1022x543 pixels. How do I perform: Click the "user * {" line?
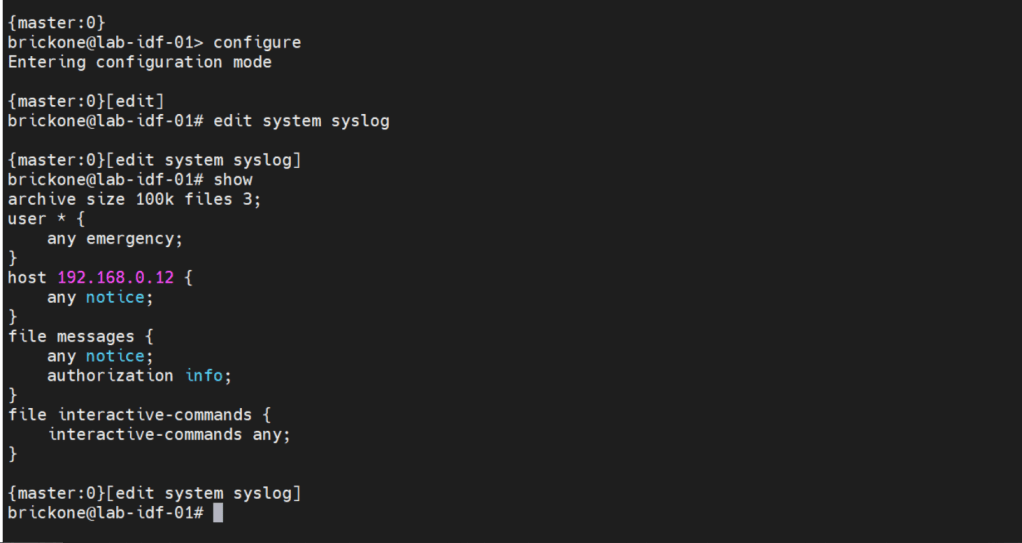pos(46,218)
